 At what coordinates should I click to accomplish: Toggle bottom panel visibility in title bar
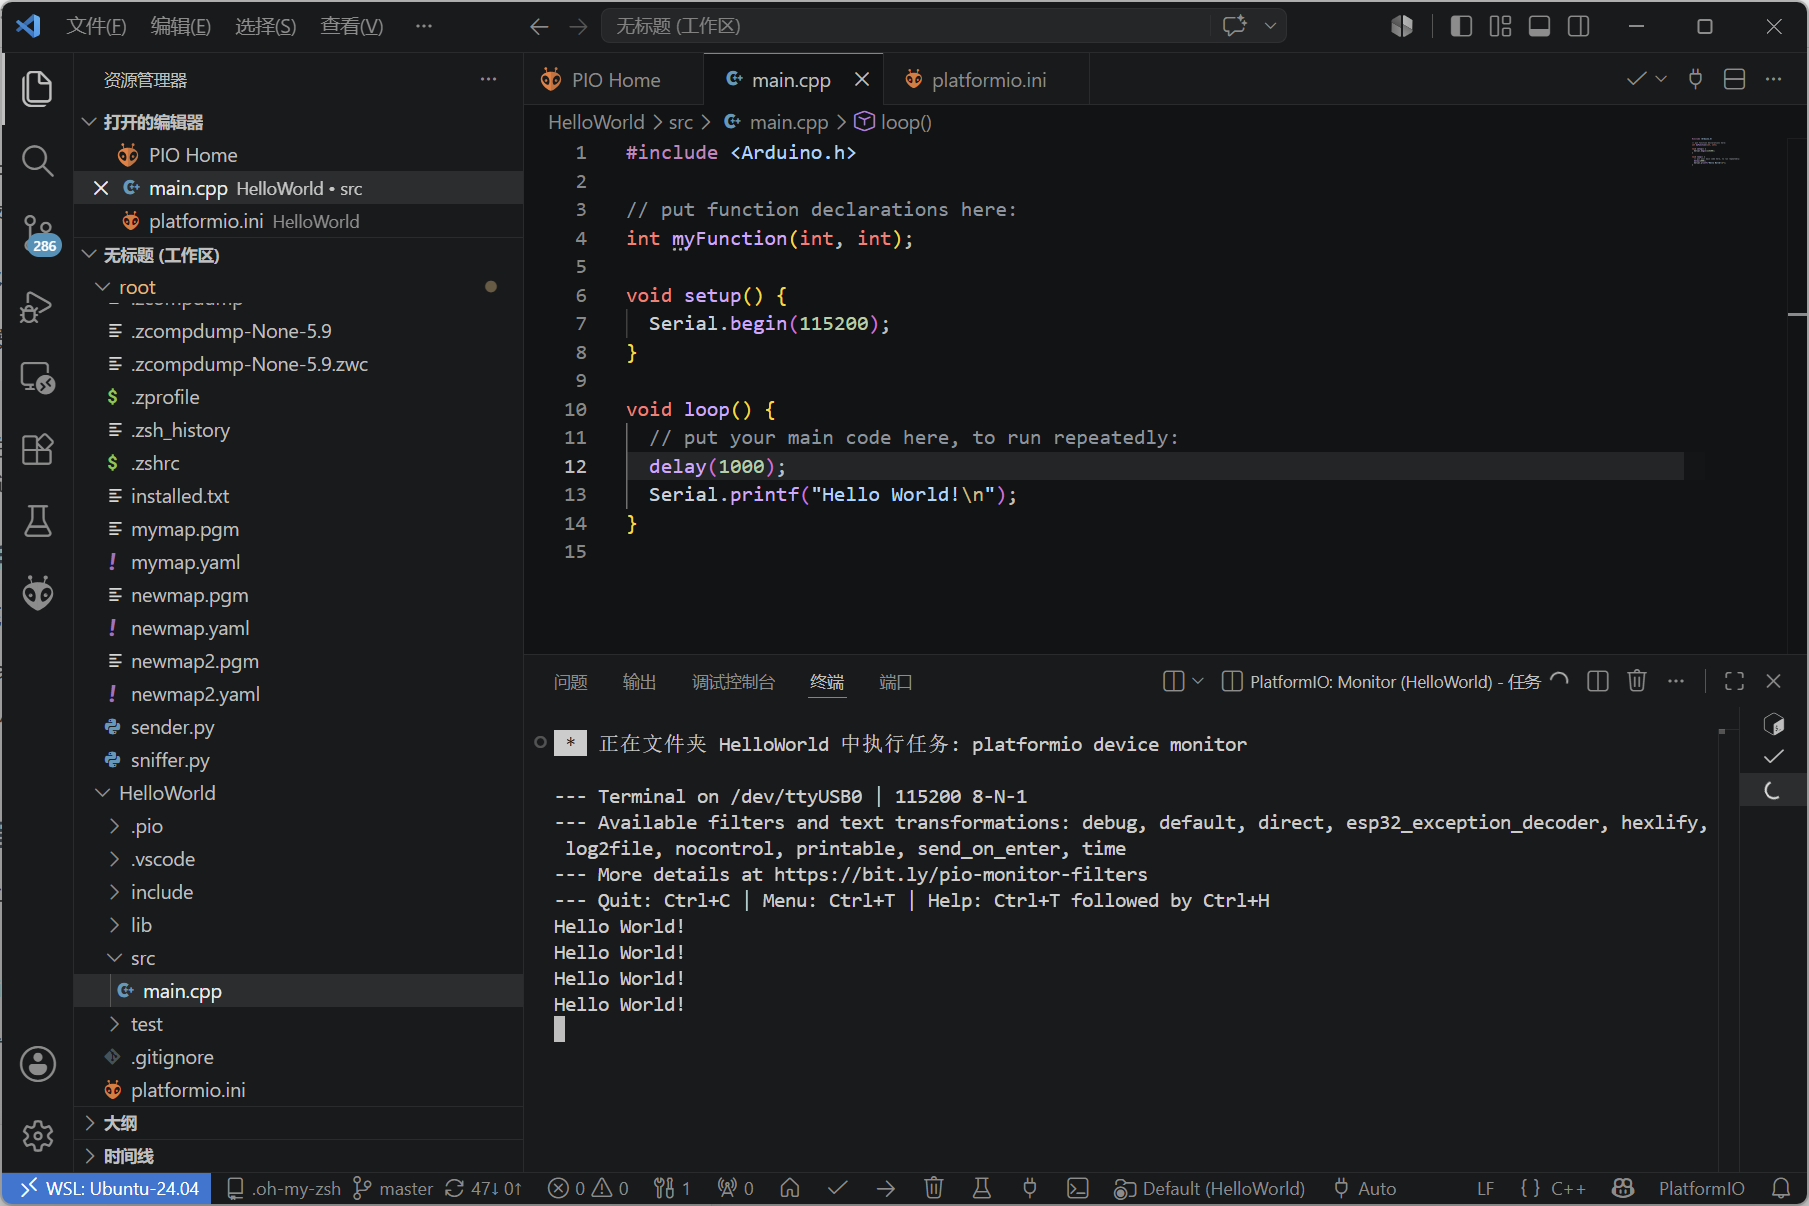[x=1540, y=26]
